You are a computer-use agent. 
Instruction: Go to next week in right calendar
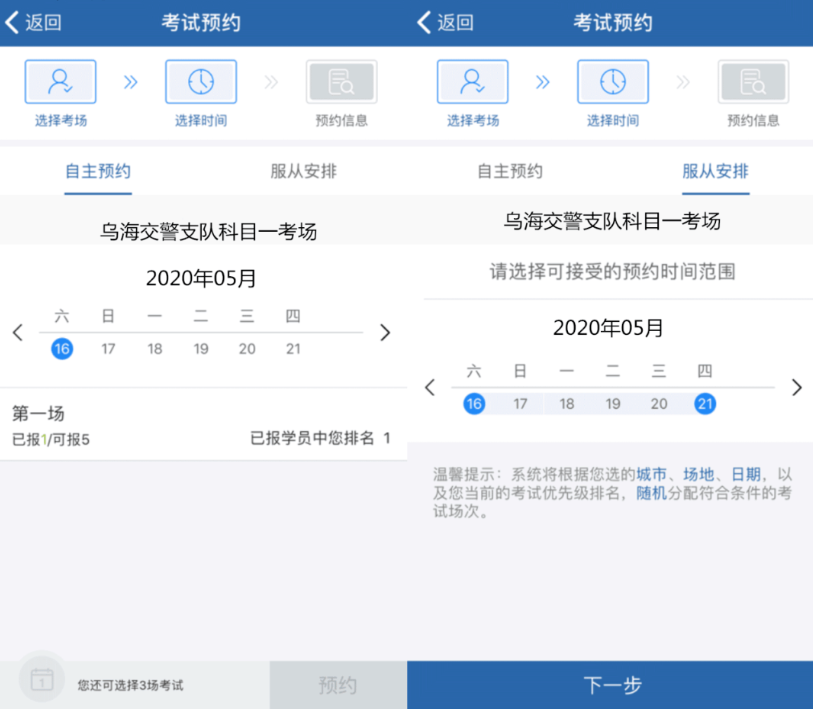coord(797,387)
